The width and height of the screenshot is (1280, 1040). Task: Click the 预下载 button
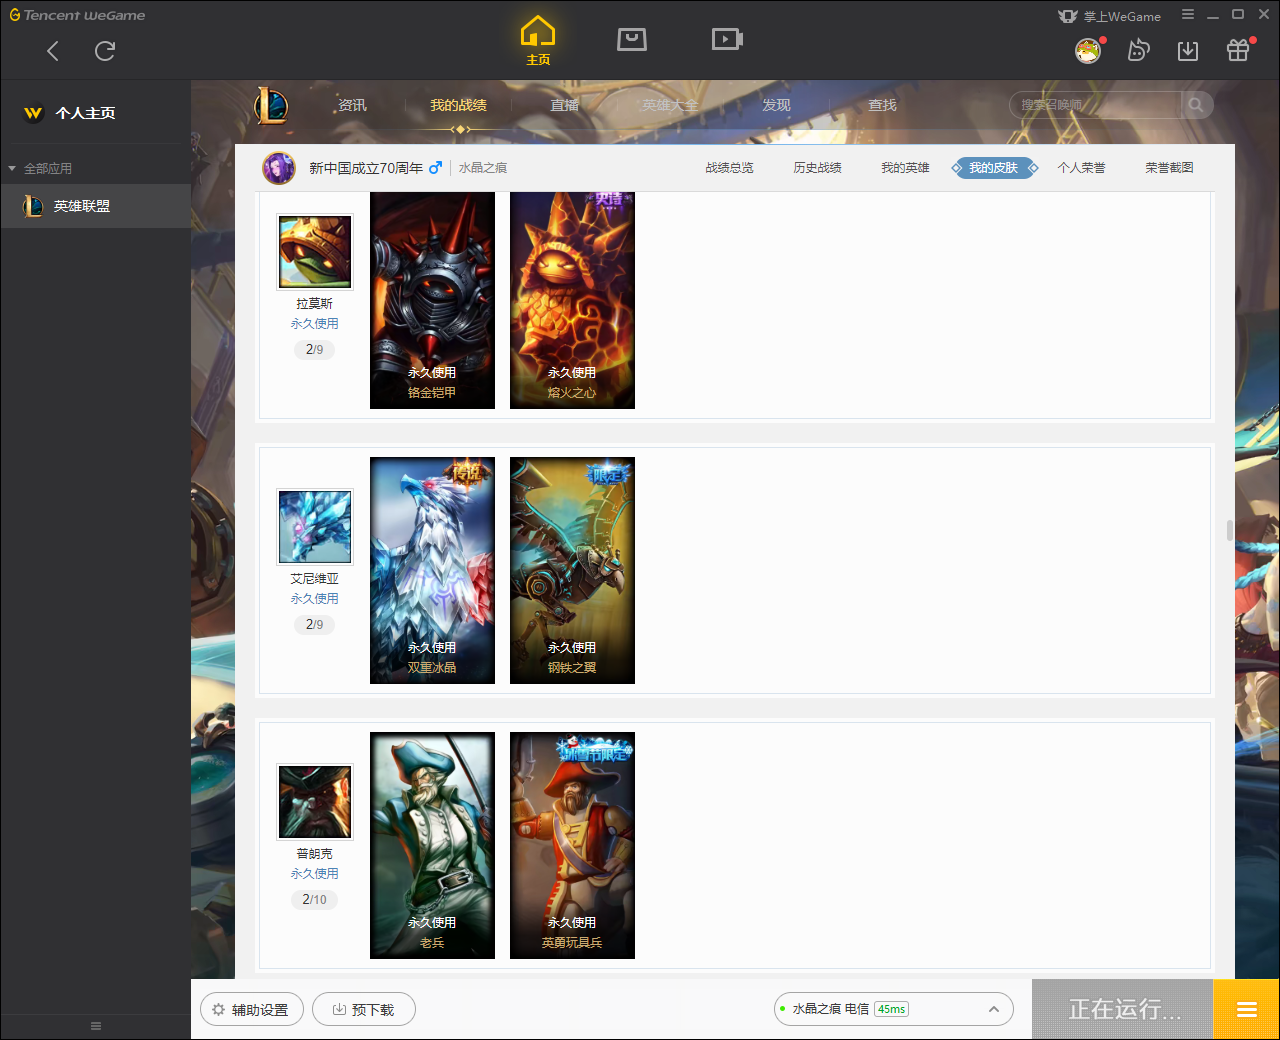point(364,1010)
